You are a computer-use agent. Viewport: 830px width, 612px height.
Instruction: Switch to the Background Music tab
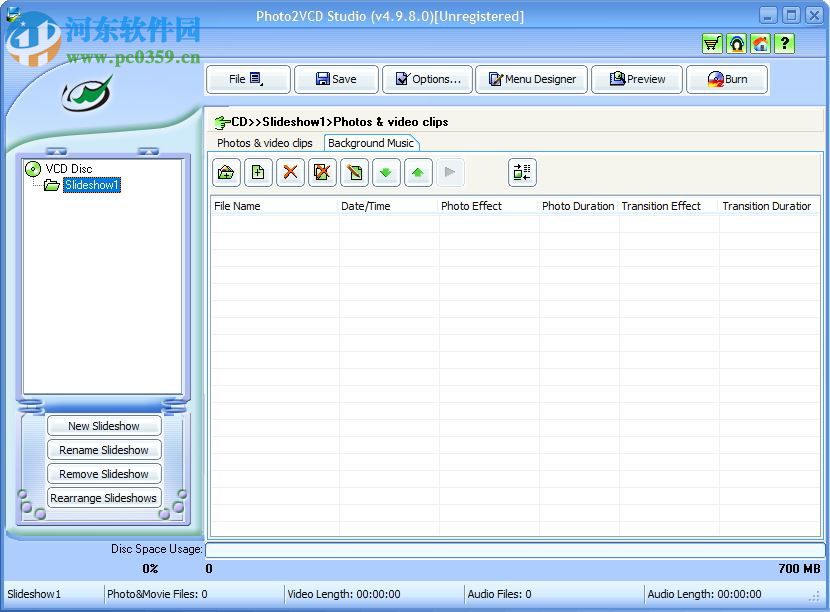click(372, 143)
